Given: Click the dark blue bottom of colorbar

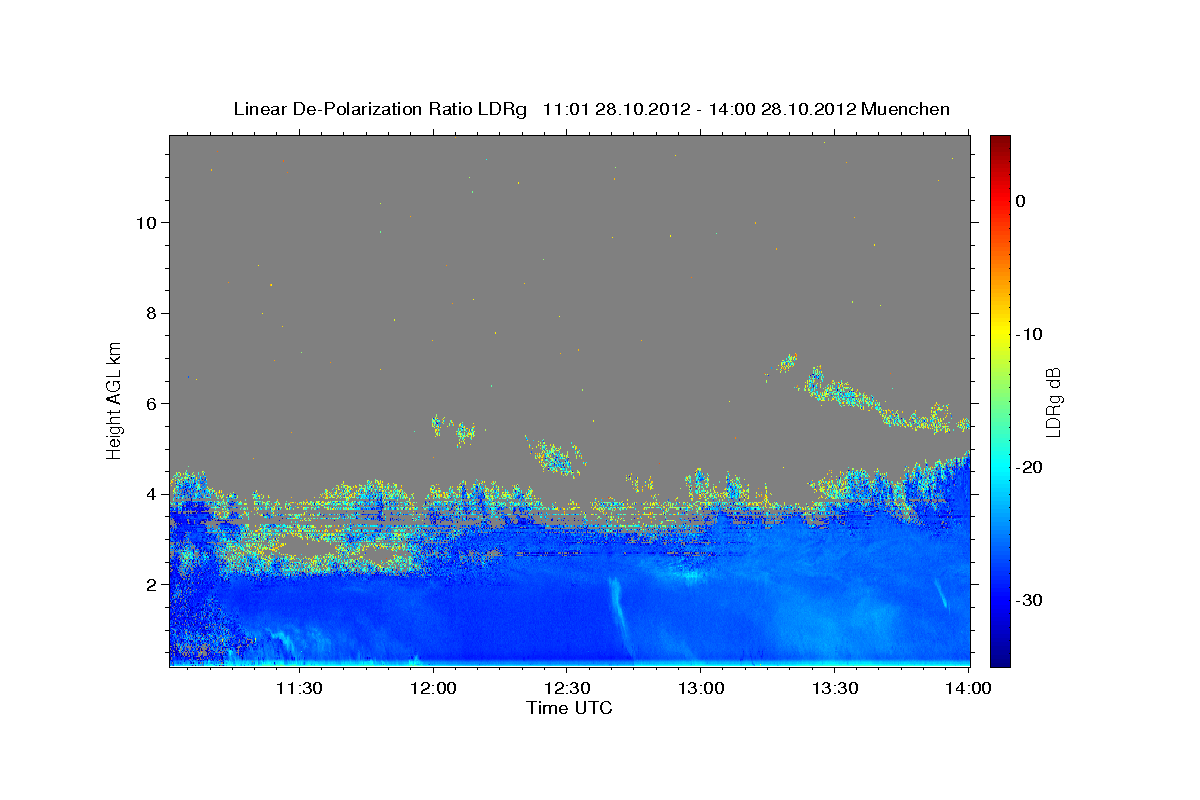Looking at the screenshot, I should pyautogui.click(x=1000, y=657).
